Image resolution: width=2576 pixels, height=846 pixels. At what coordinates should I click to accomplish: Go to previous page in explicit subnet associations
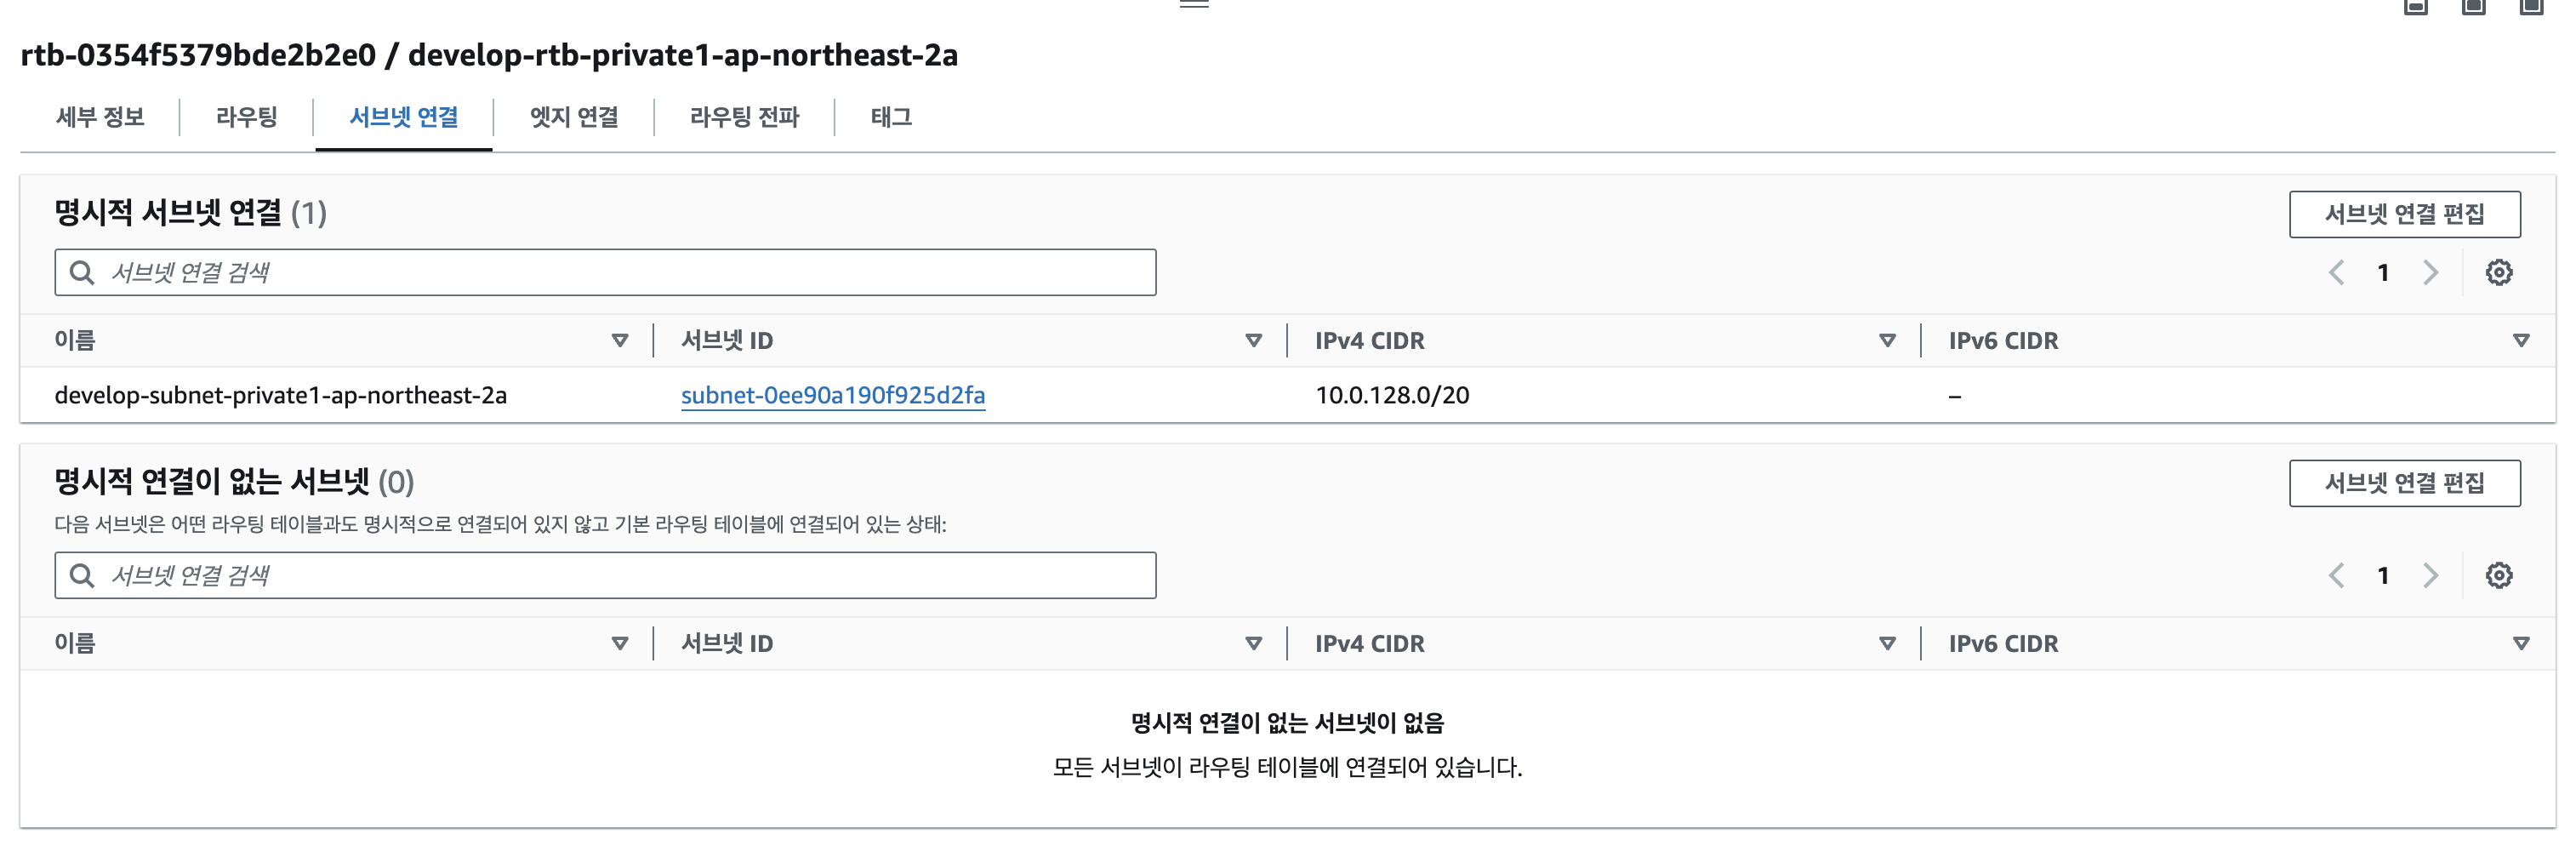pos(2336,272)
